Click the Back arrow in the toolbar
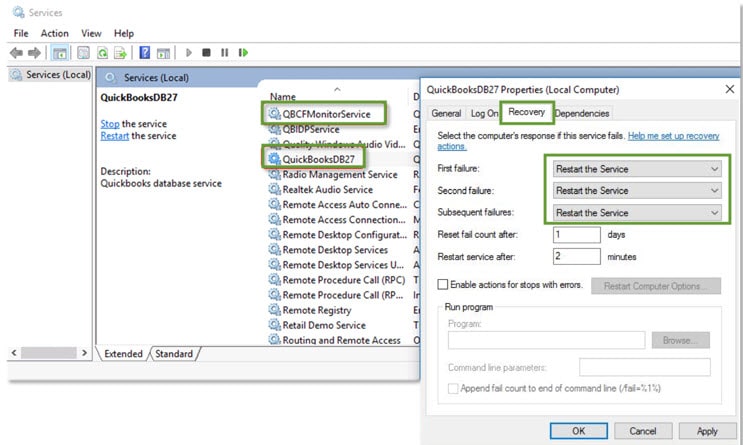Screen dimensions: 743x445 pos(16,53)
